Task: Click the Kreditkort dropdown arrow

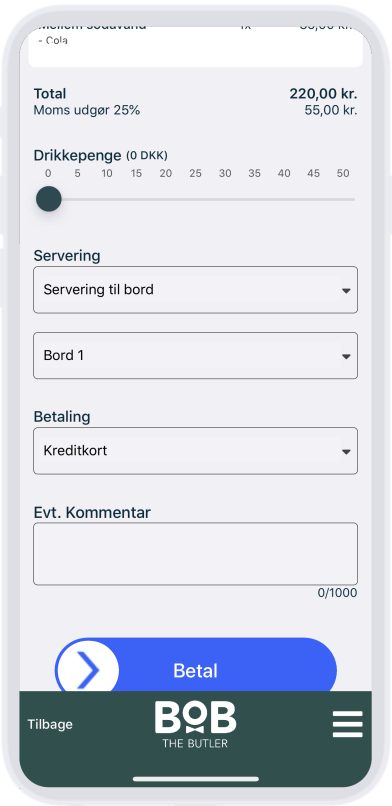Action: coord(346,451)
